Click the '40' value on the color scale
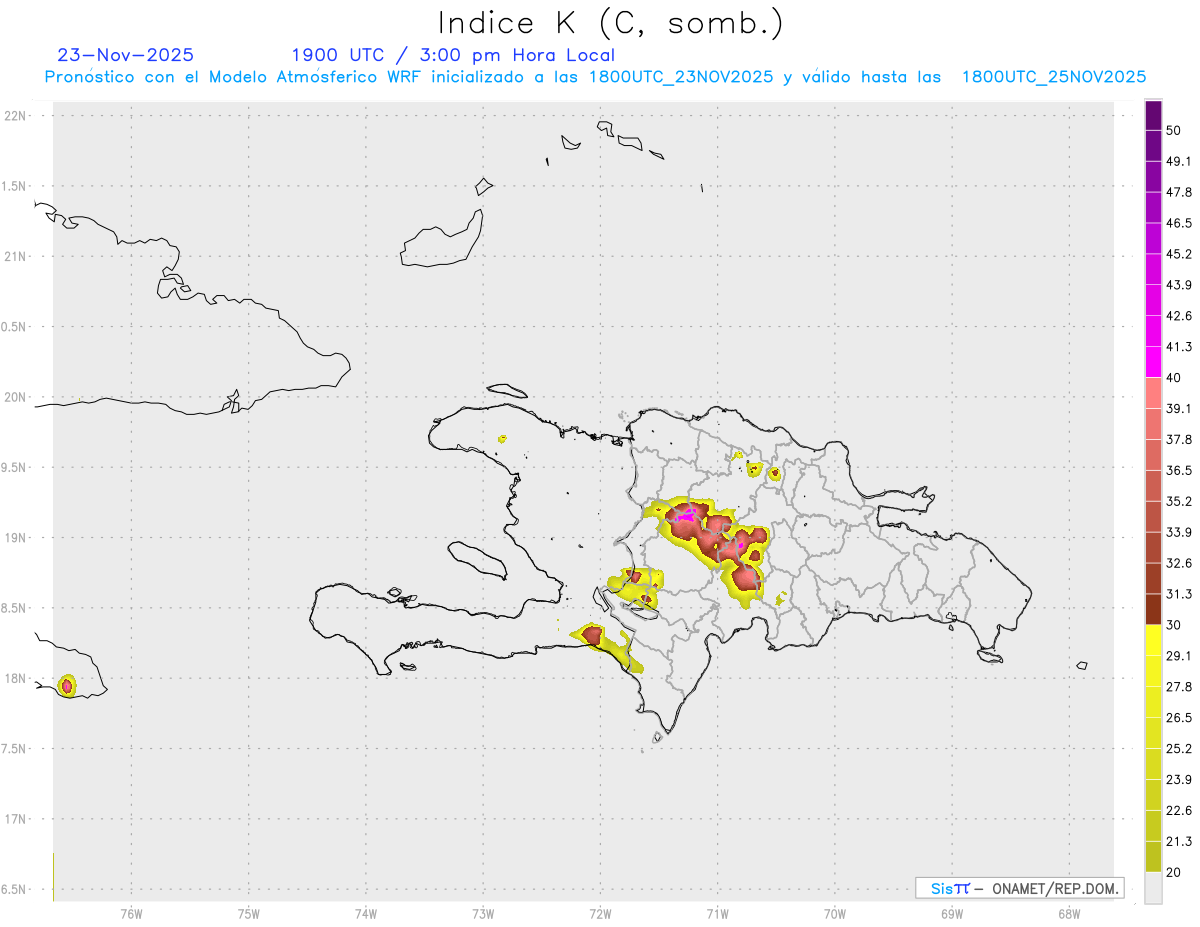 [x=1174, y=377]
